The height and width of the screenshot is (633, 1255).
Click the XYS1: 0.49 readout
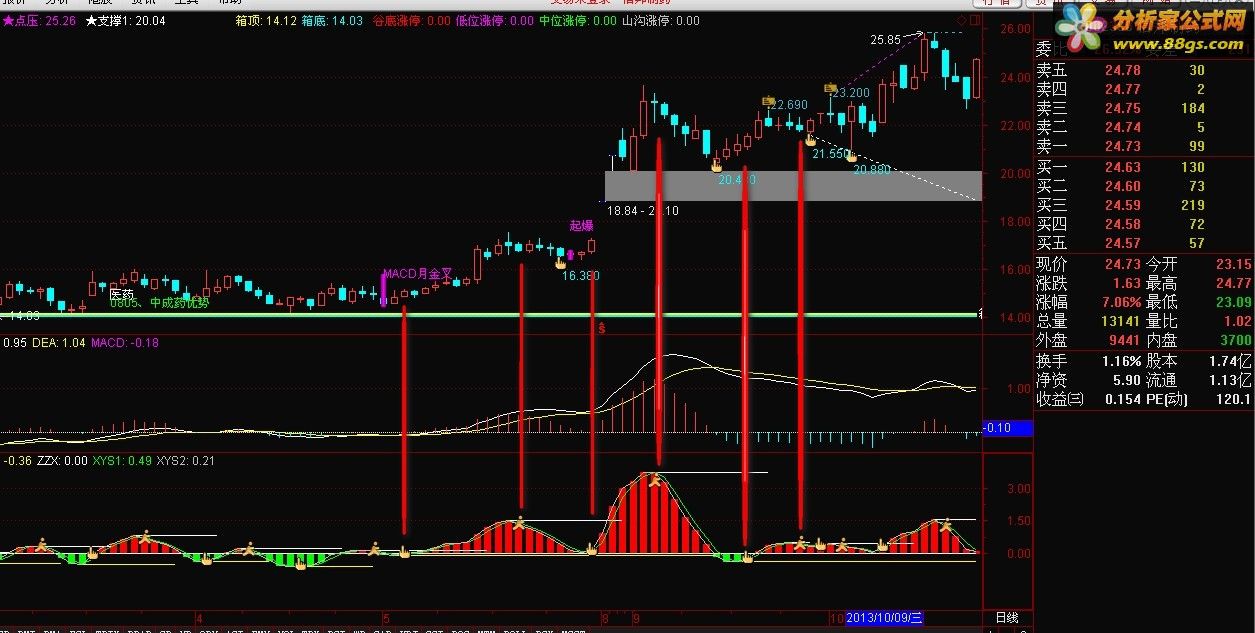pyautogui.click(x=122, y=461)
